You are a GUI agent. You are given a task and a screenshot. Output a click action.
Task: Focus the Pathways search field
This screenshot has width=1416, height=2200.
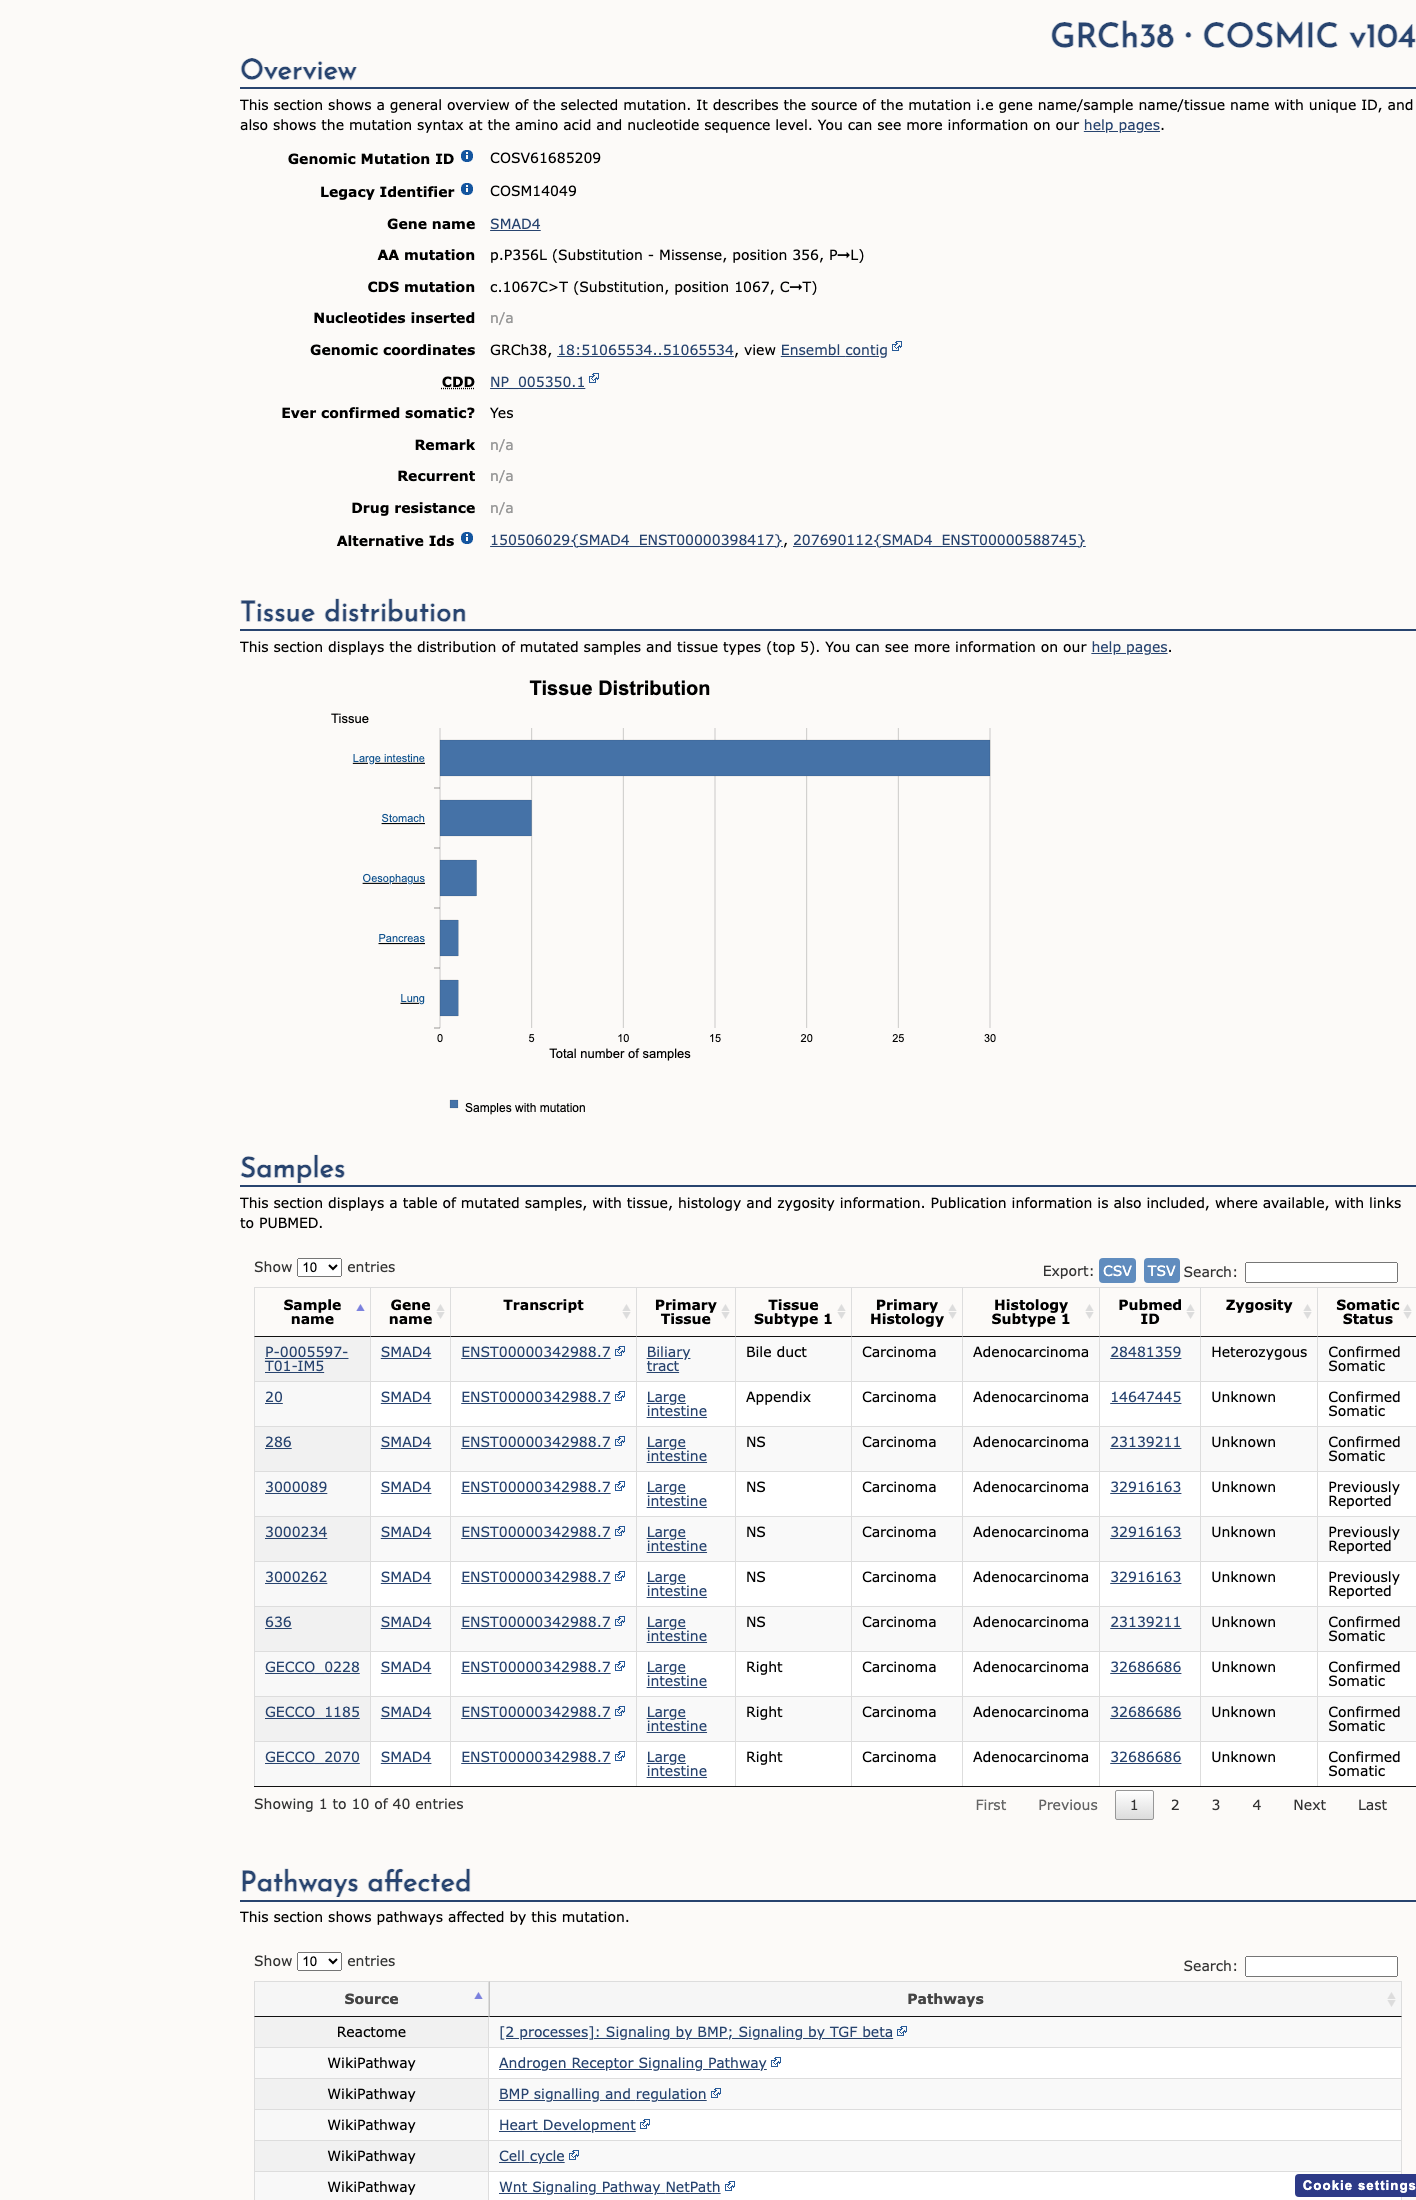[x=1321, y=1966]
